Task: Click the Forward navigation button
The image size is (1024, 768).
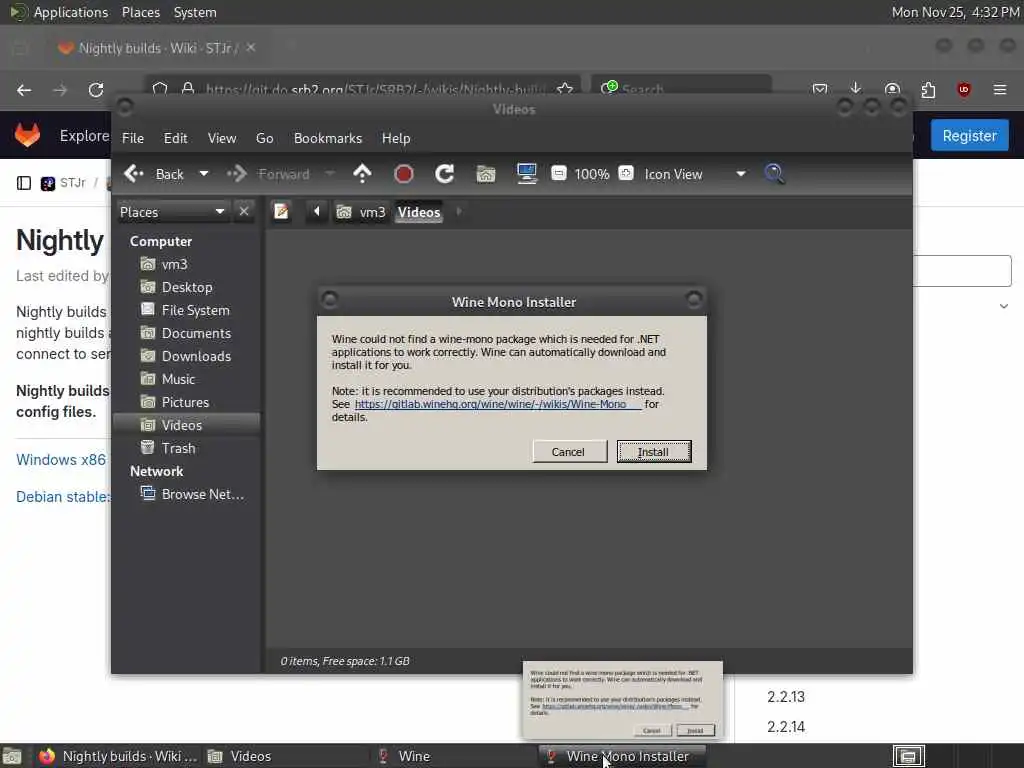Action: [268, 174]
